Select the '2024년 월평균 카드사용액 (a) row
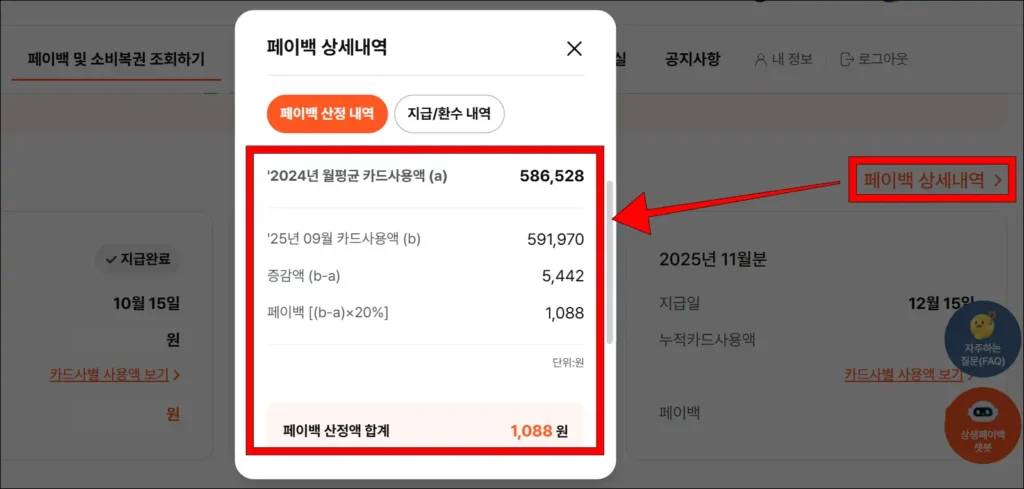Image resolution: width=1024 pixels, height=489 pixels. [x=425, y=176]
